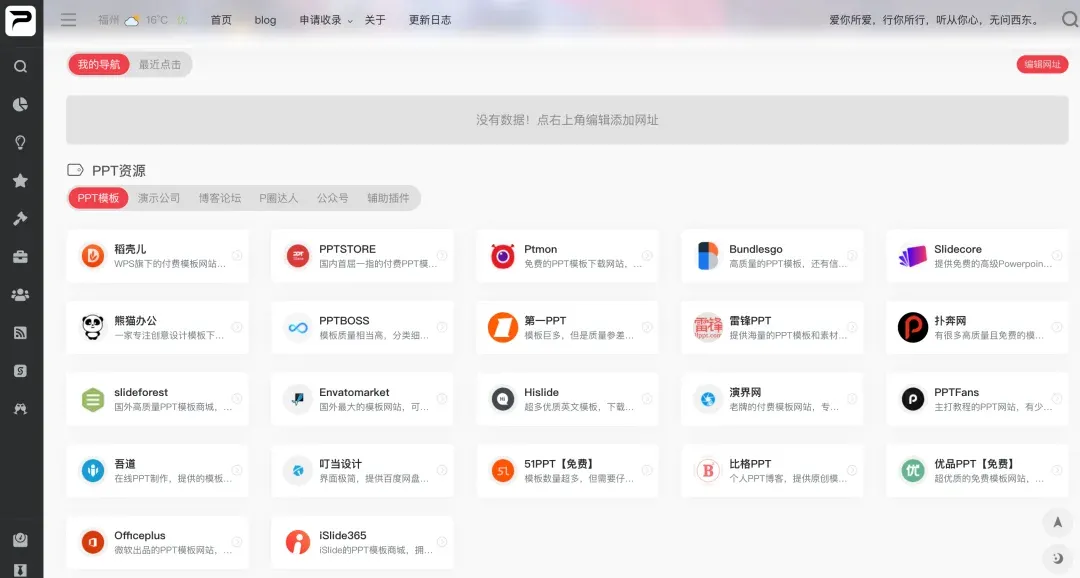Switch to the 辅助插件 category tab
Viewport: 1080px width, 578px height.
[388, 198]
